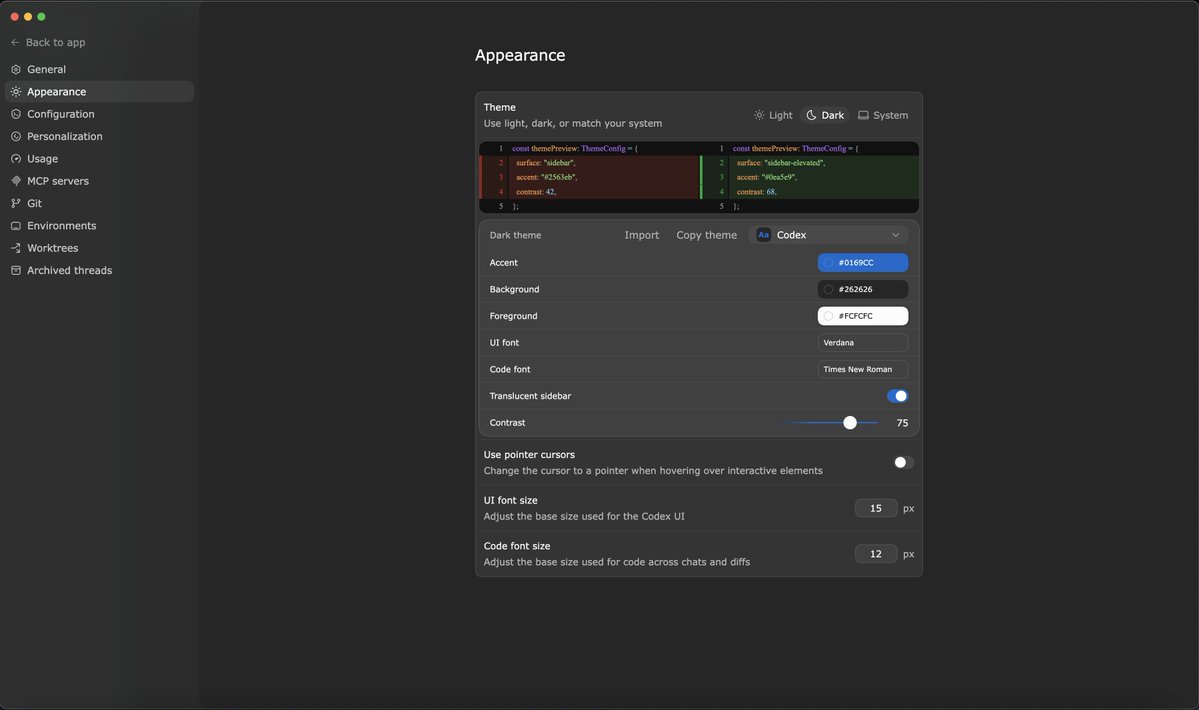Click the UI font size field showing 15

pyautogui.click(x=876, y=508)
